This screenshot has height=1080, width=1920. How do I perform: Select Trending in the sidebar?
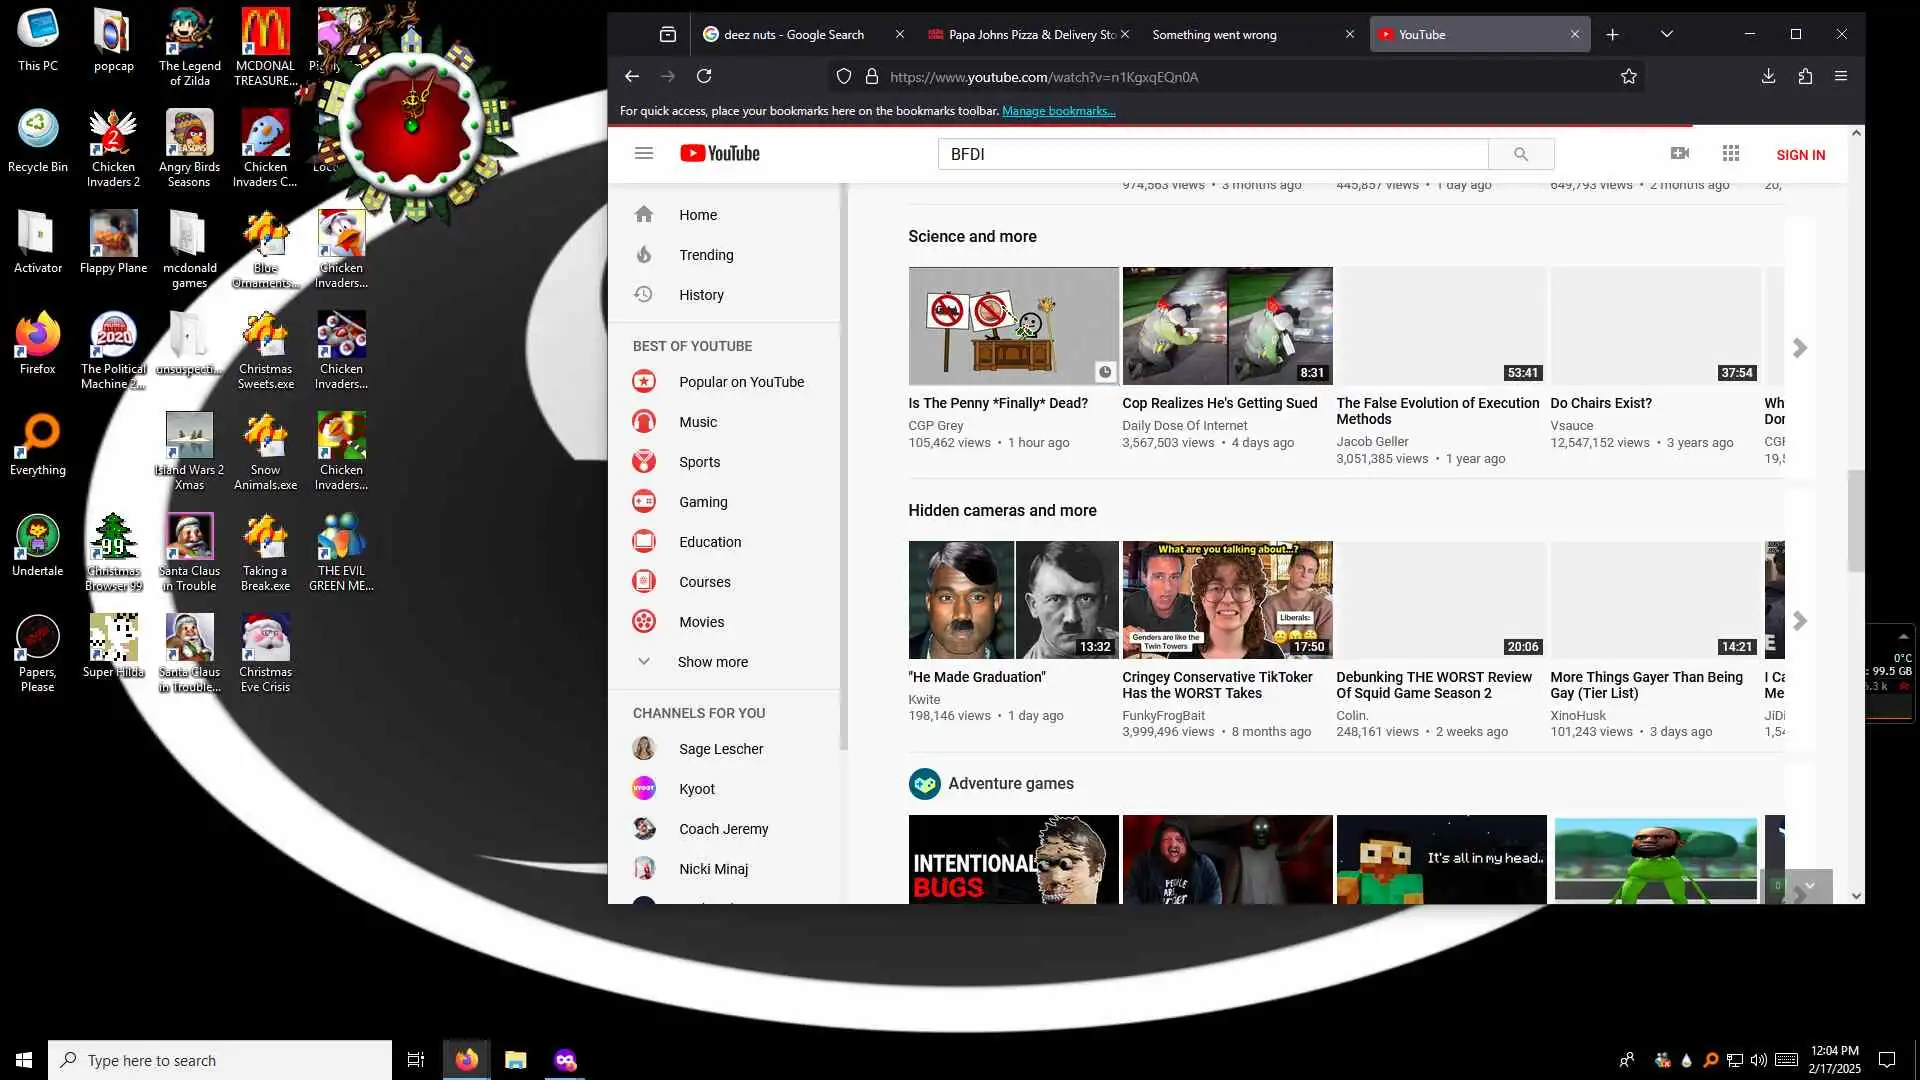coord(706,255)
